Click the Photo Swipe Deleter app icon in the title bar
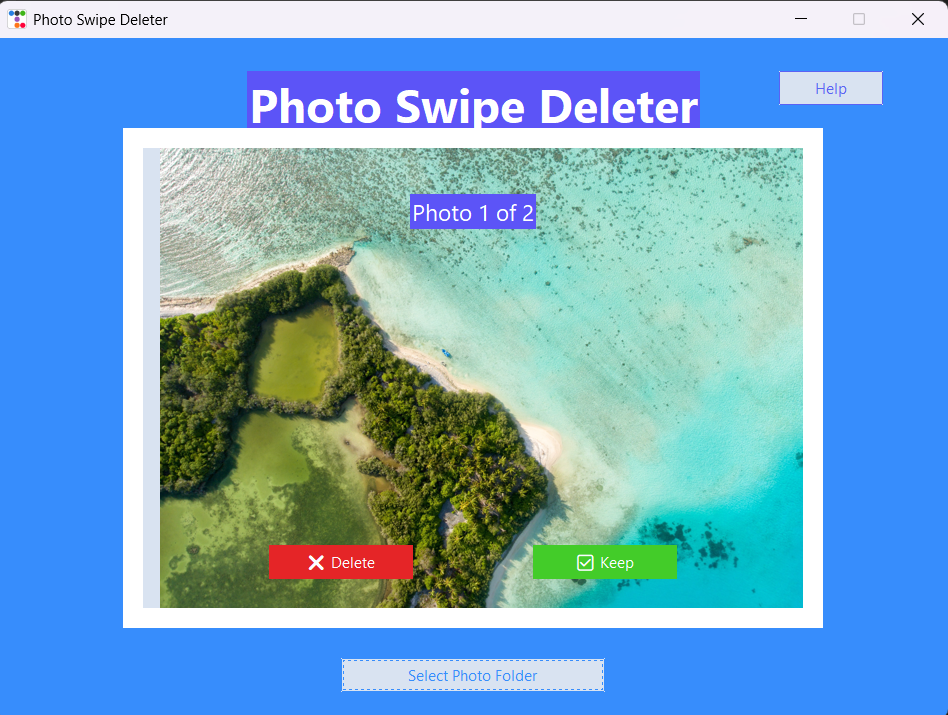948x715 pixels. pos(18,19)
